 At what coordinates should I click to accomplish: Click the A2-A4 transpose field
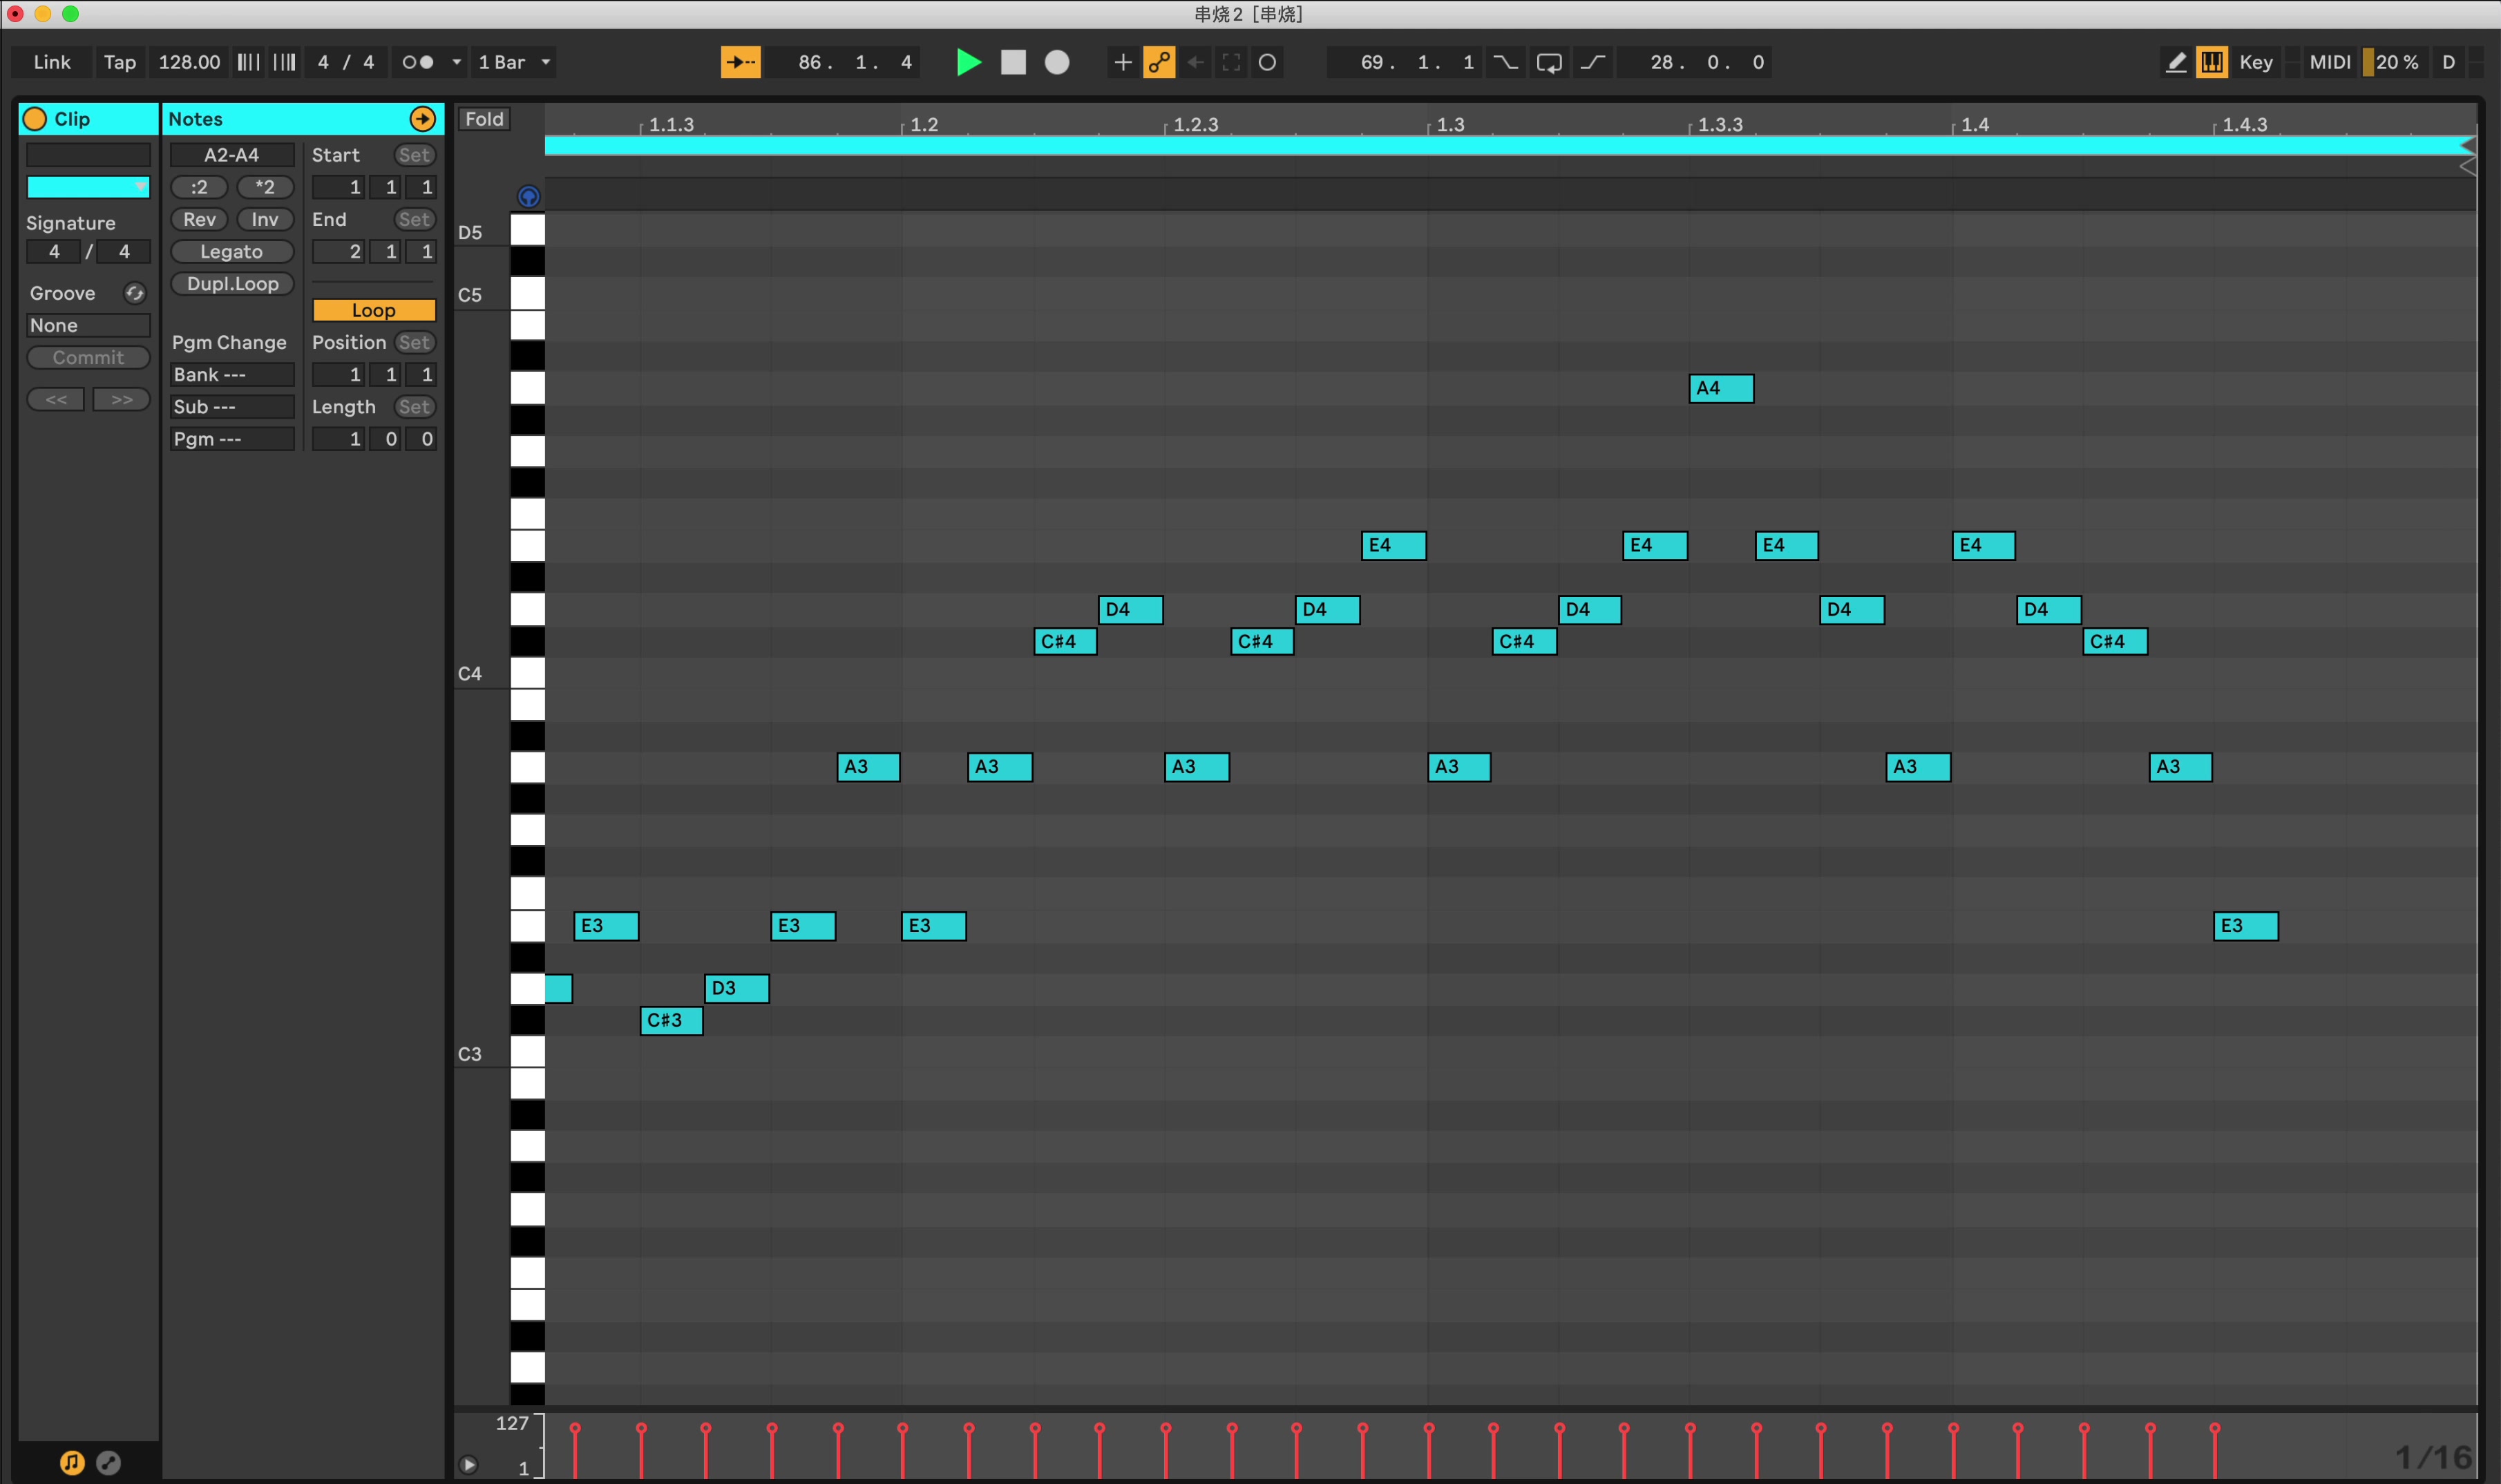pos(232,155)
